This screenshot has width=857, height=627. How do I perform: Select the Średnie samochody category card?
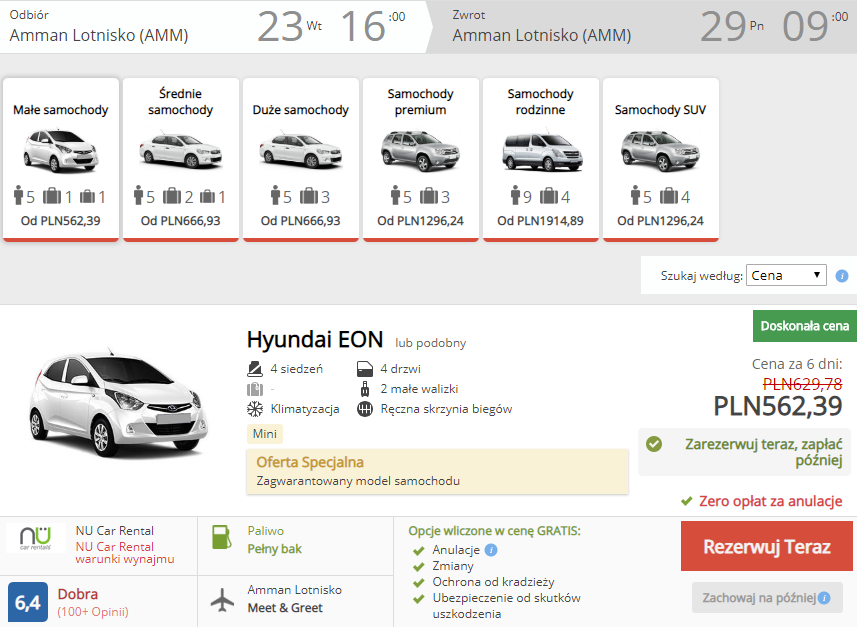click(180, 159)
